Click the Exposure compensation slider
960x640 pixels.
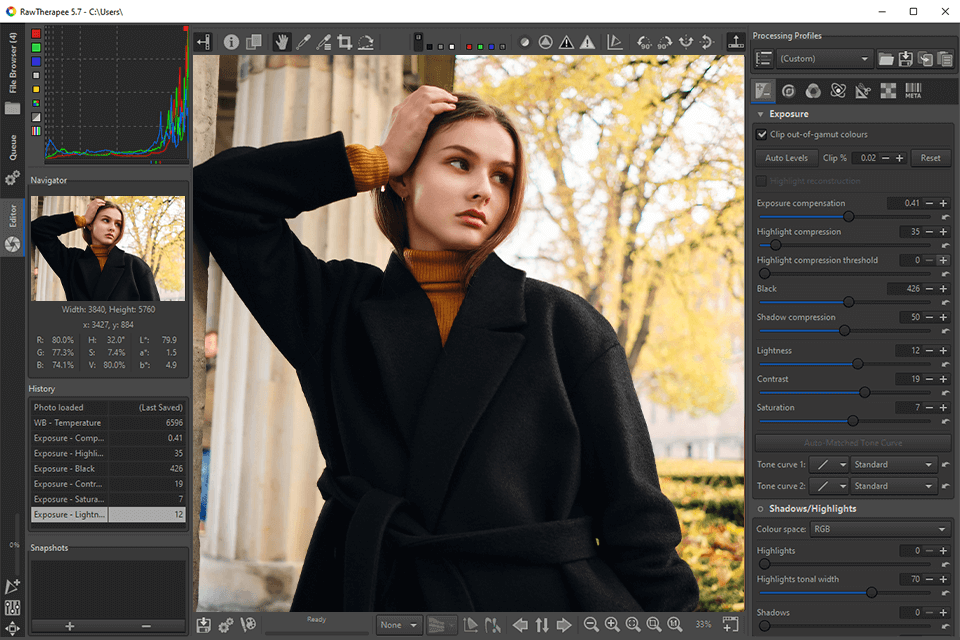[849, 216]
